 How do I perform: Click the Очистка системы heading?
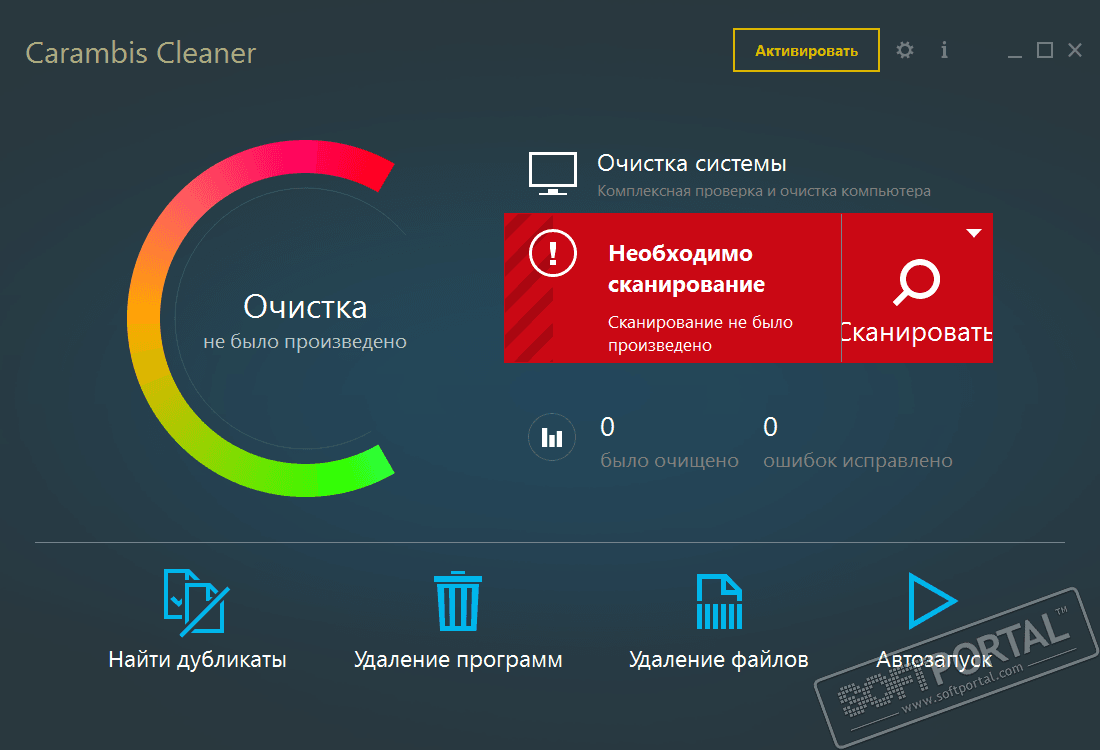[692, 163]
